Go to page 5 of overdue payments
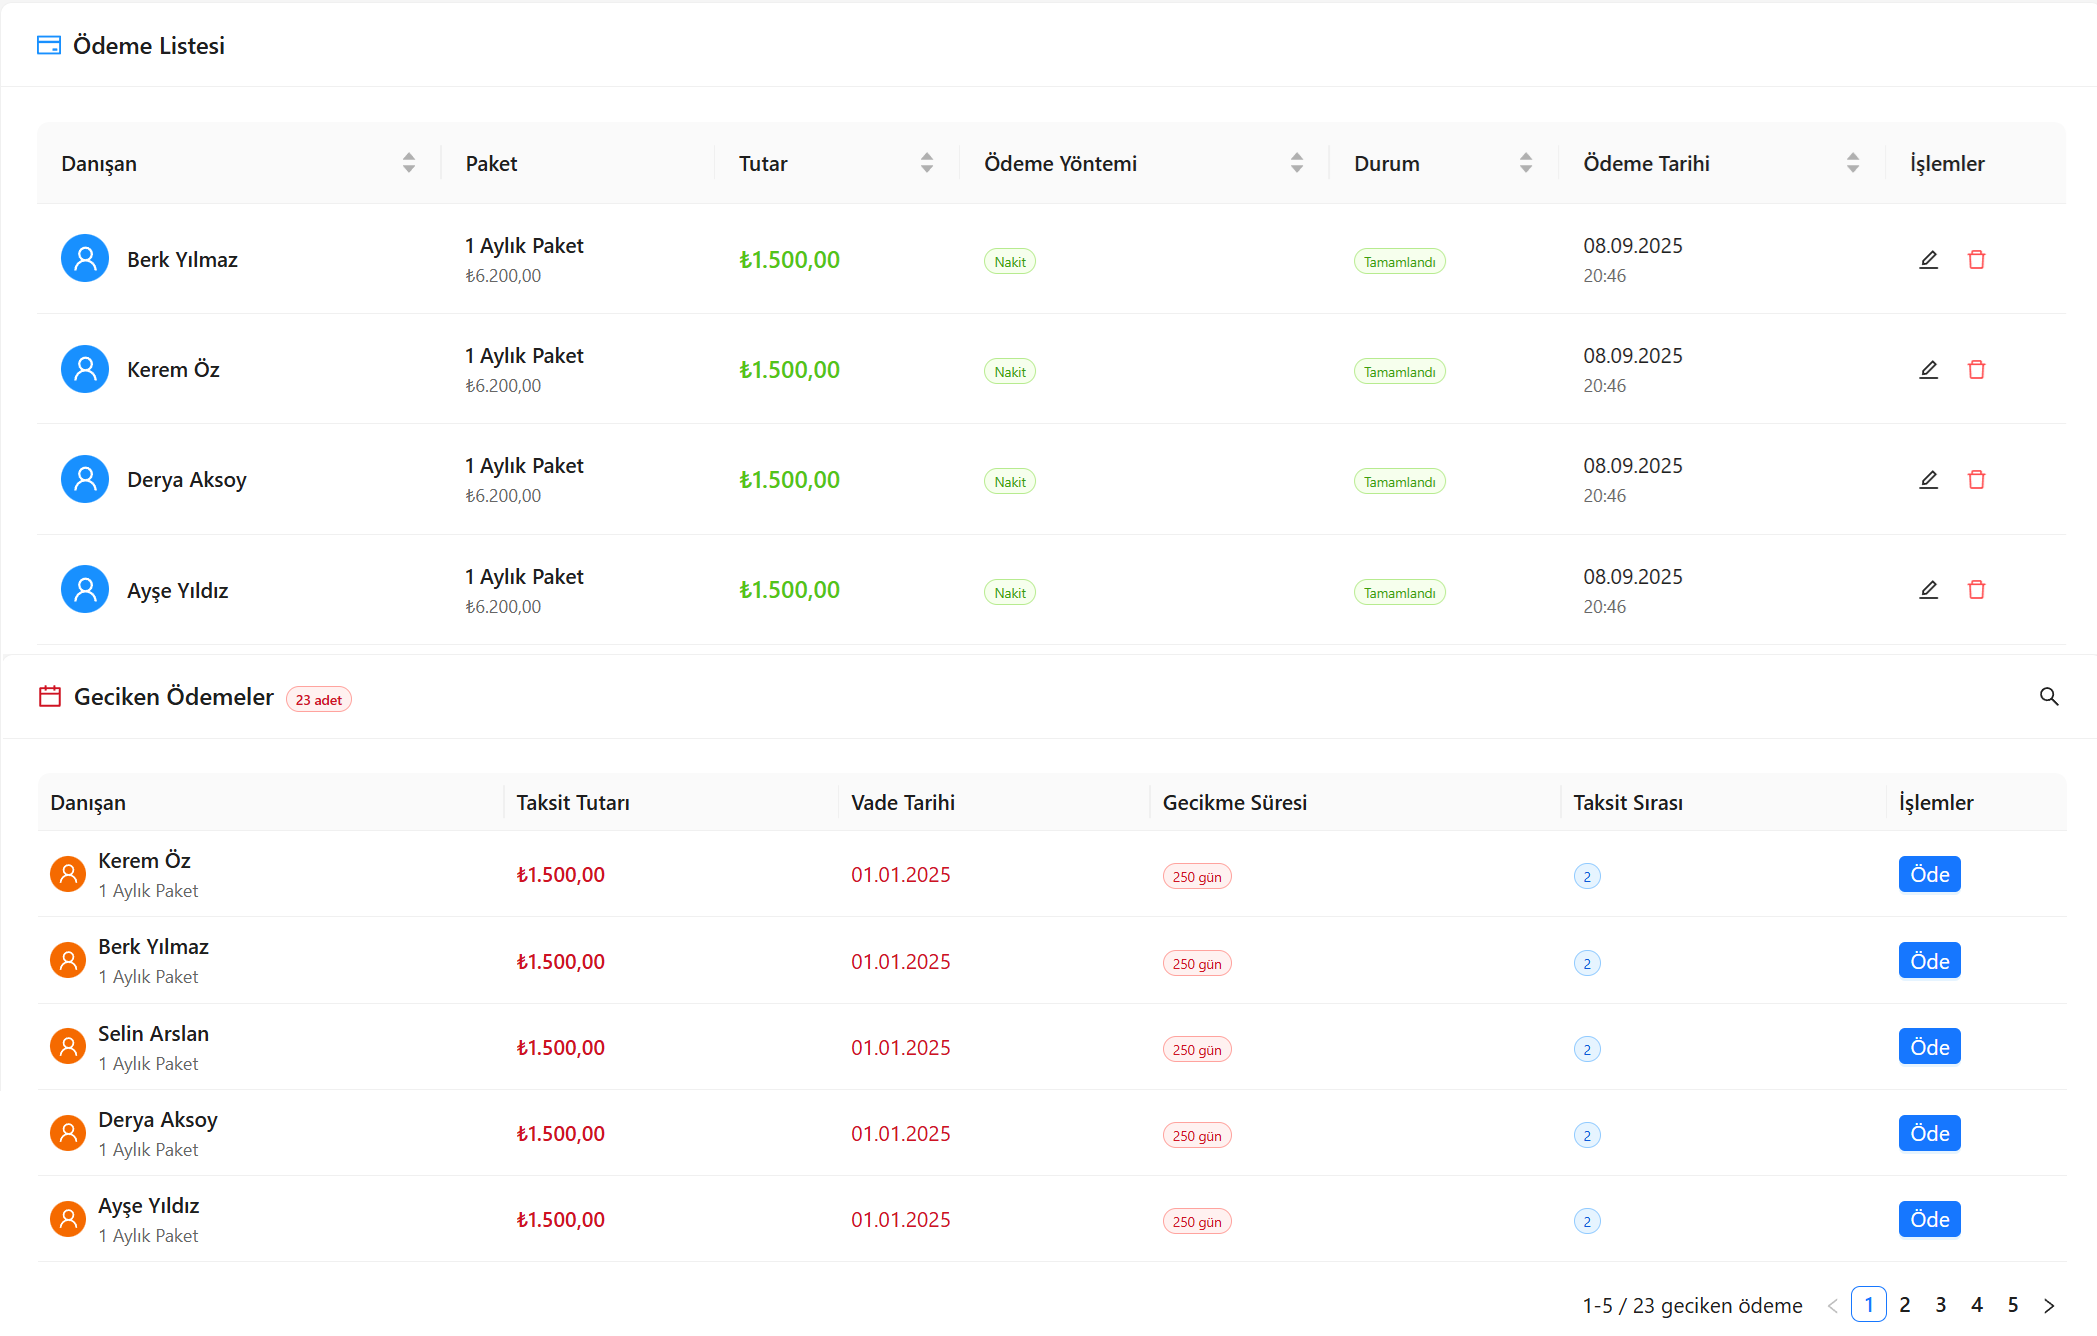Screen dimensions: 2097x1336 (2012, 1305)
